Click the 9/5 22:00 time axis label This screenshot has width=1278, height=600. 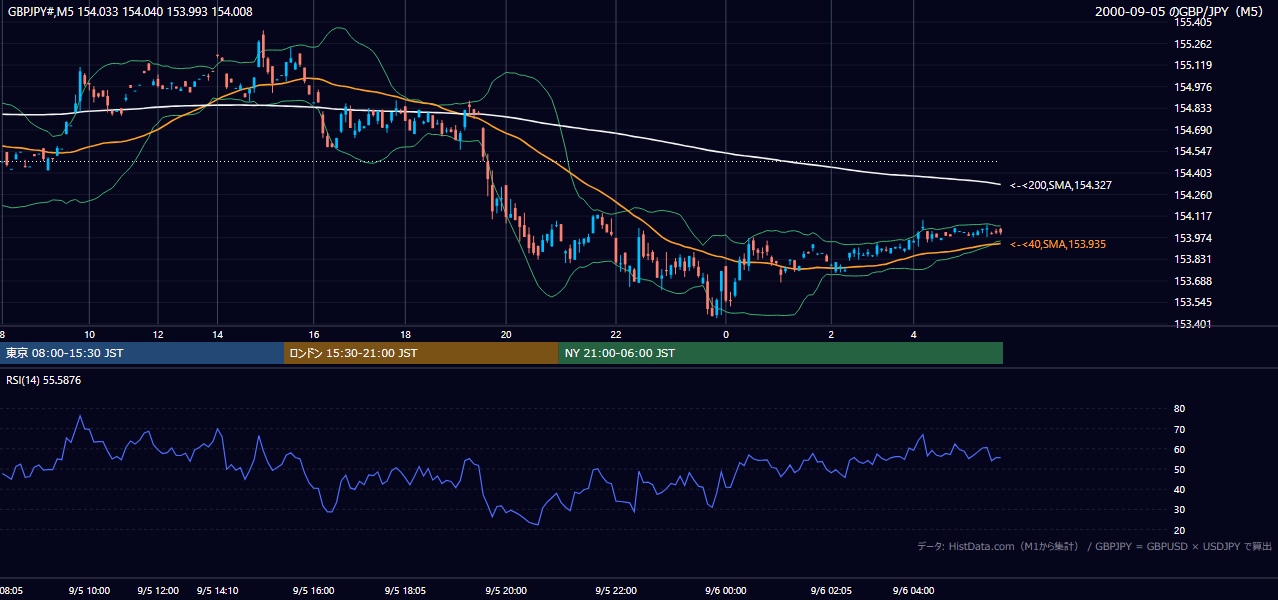(616, 591)
